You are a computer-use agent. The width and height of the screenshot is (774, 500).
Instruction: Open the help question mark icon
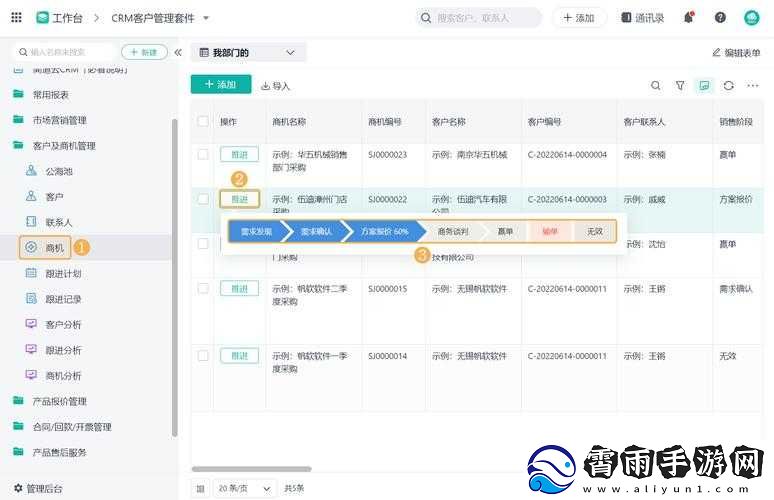[720, 18]
